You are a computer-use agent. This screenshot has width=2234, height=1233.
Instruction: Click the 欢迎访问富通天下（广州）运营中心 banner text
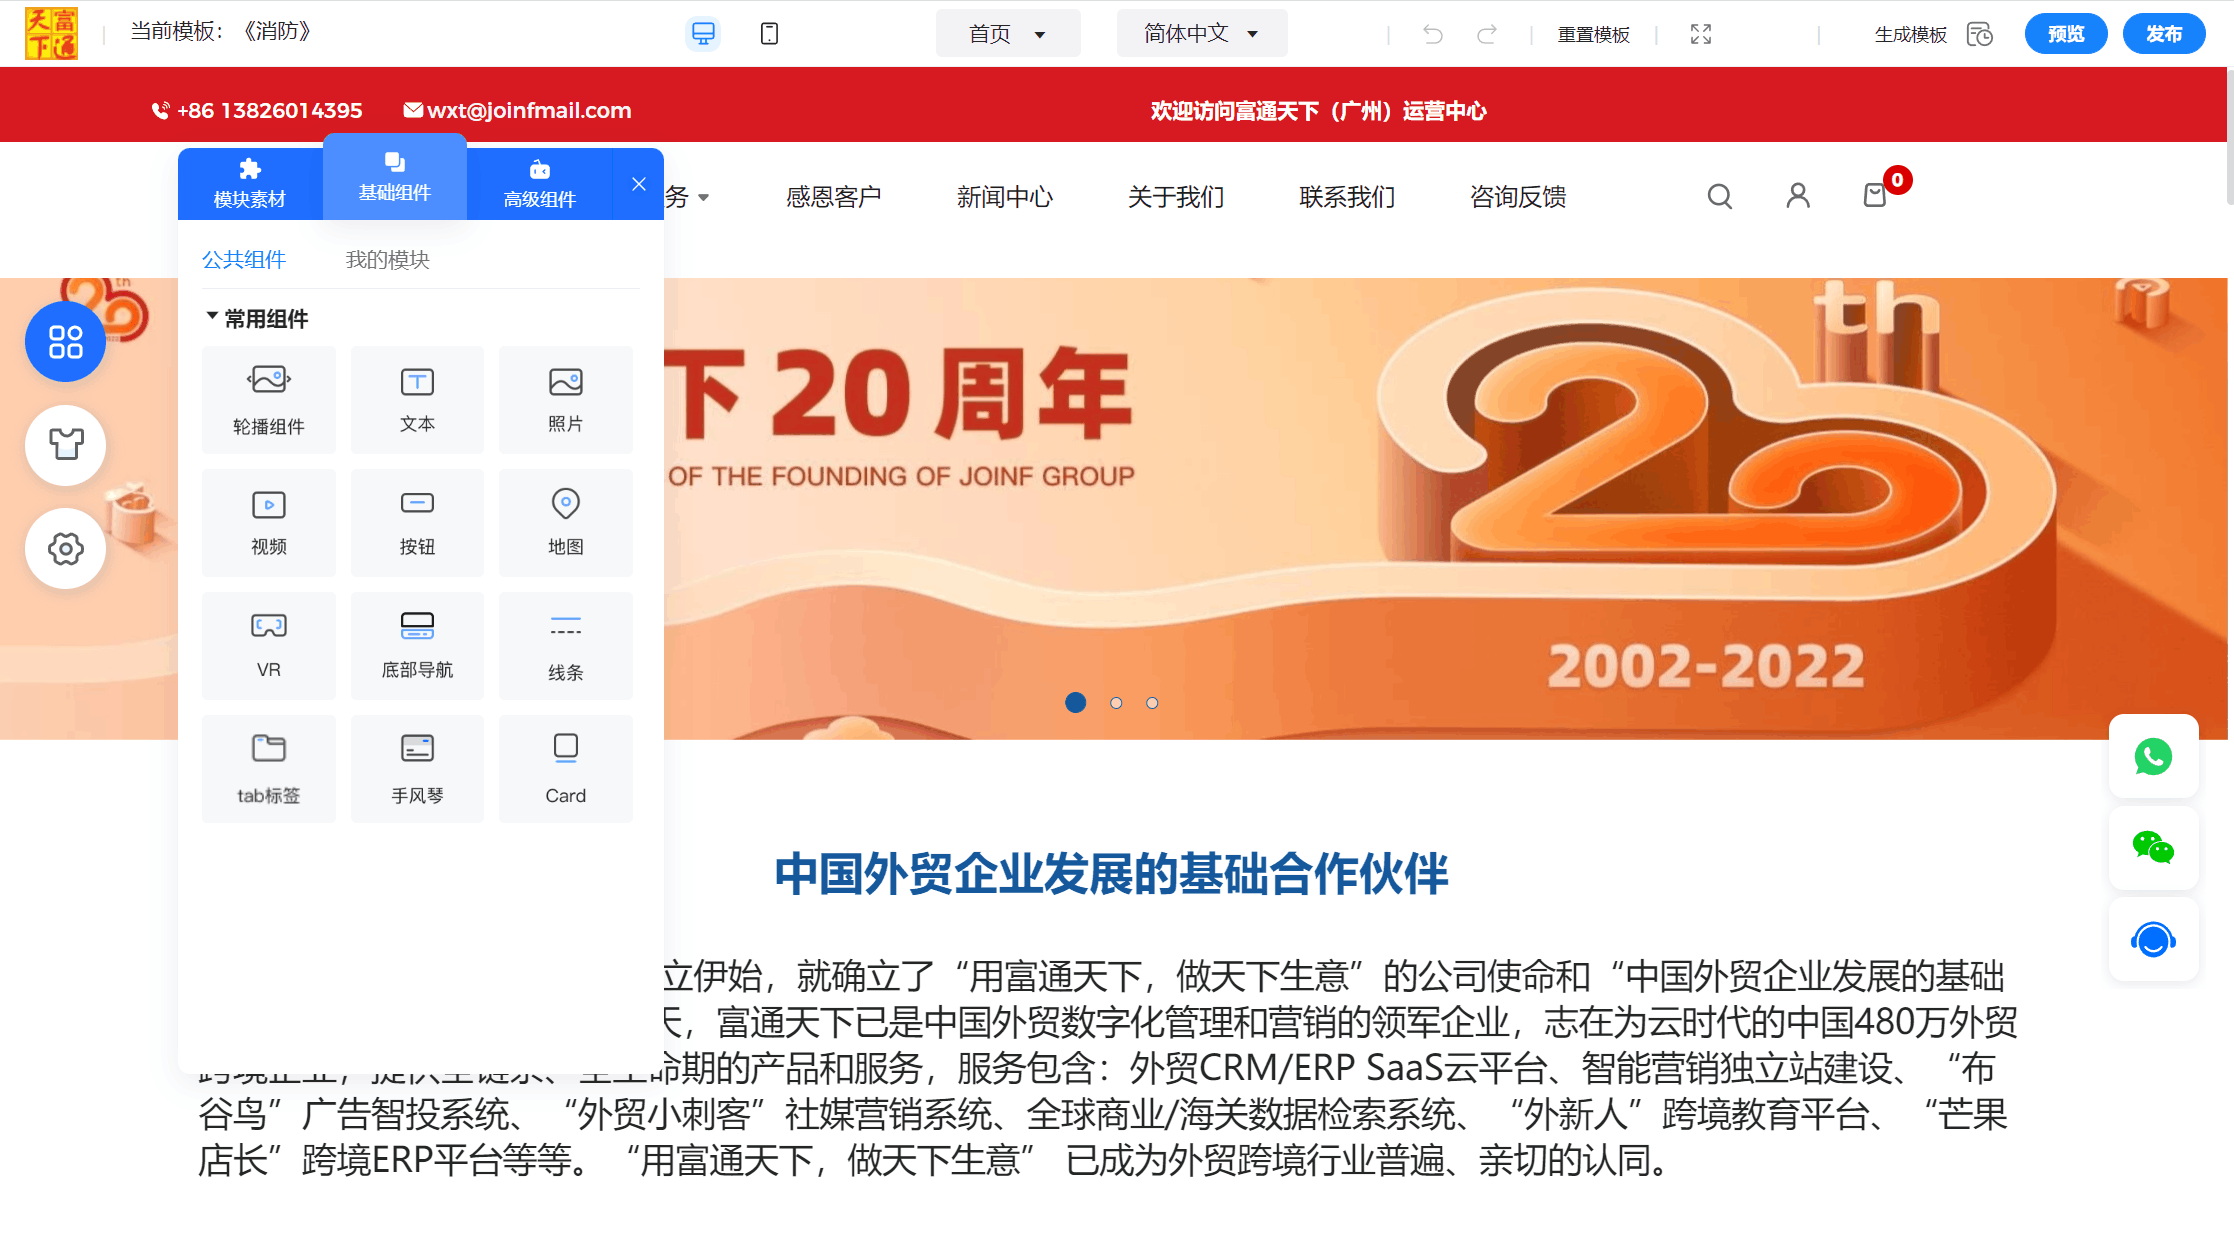pos(1319,110)
